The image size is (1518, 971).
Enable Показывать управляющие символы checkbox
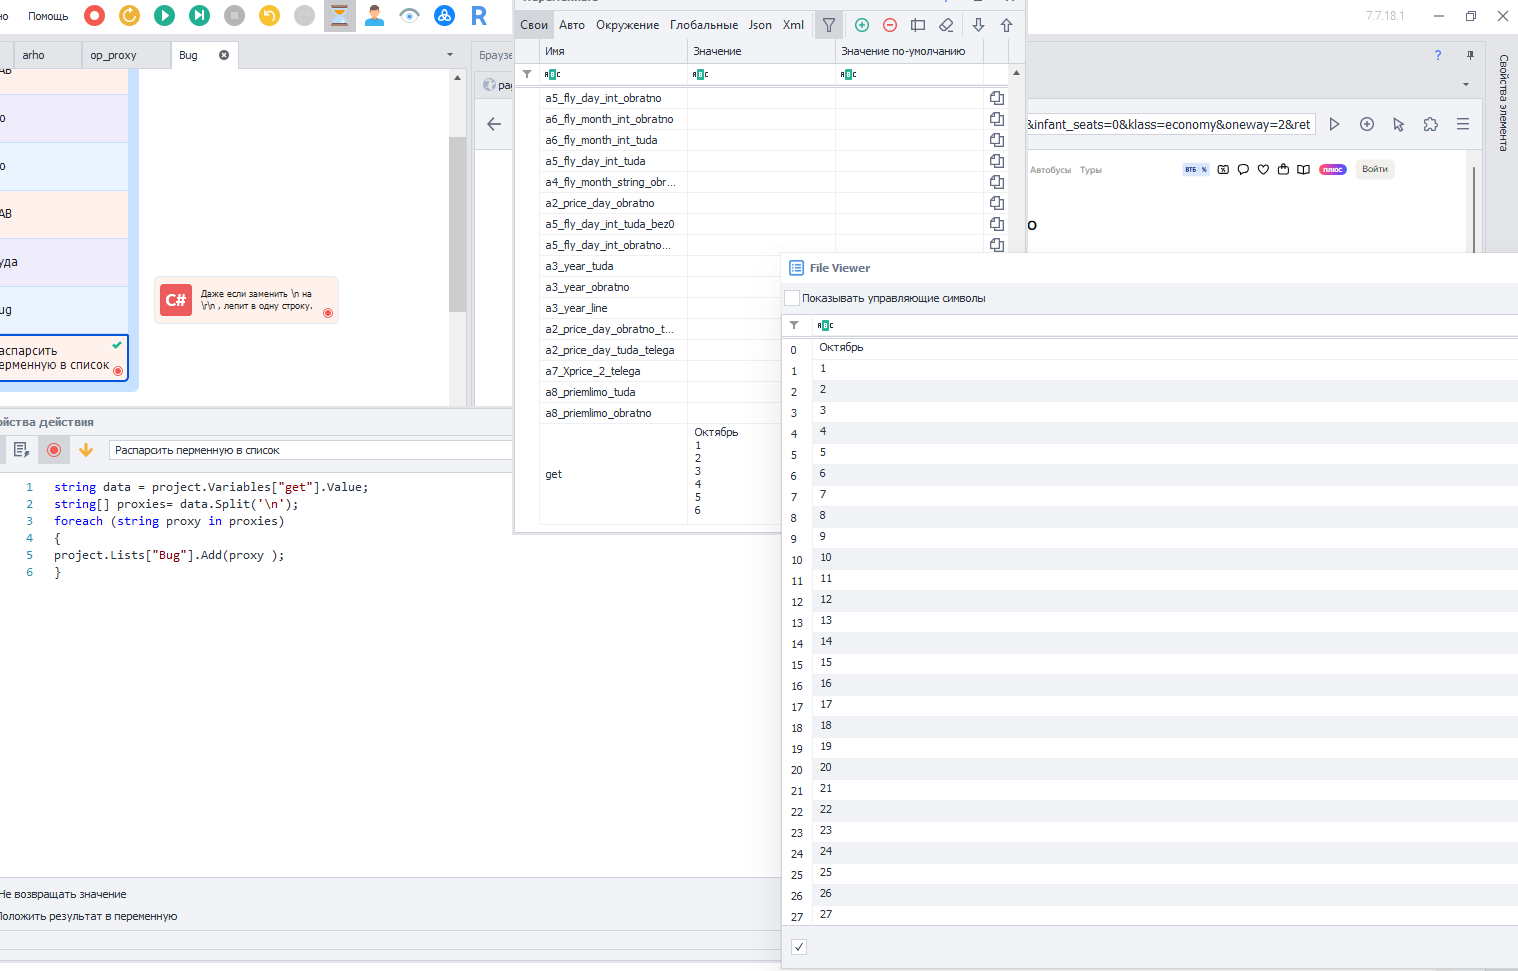(792, 298)
